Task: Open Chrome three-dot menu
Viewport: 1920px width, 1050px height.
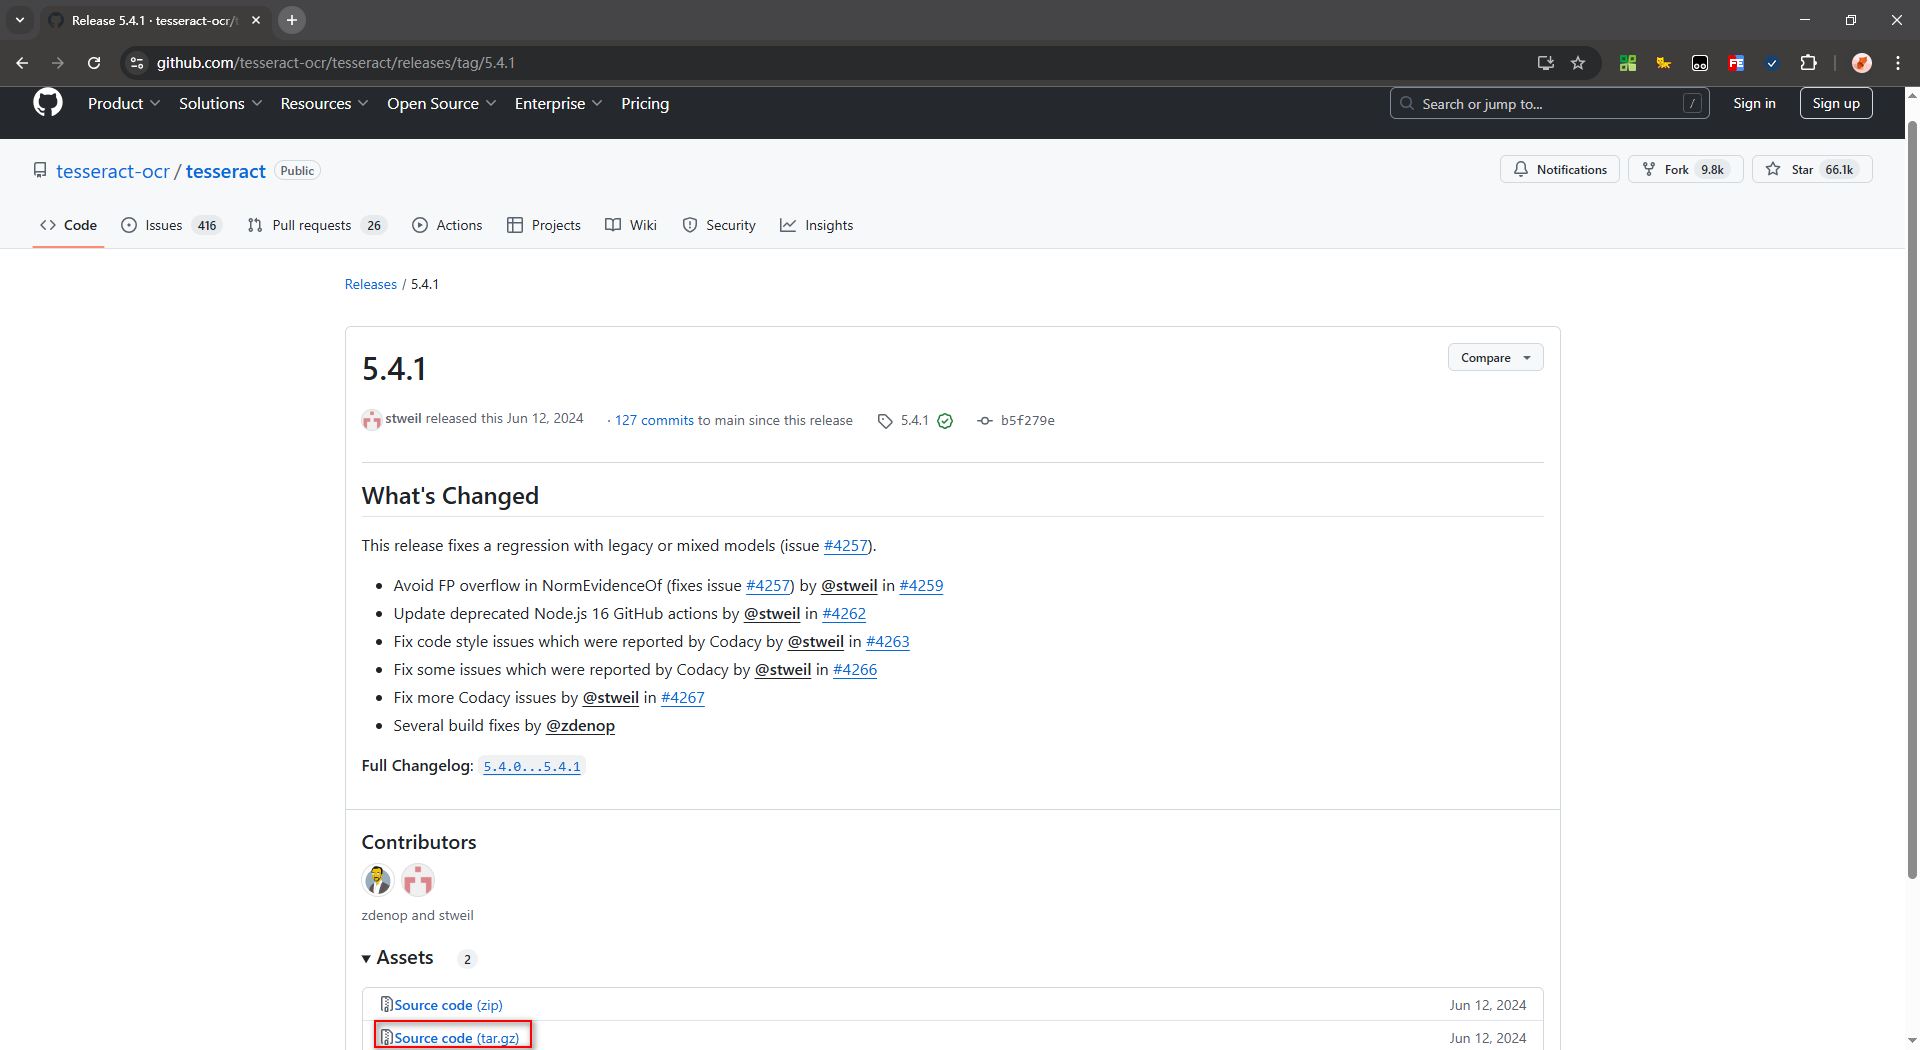Action: pos(1897,63)
